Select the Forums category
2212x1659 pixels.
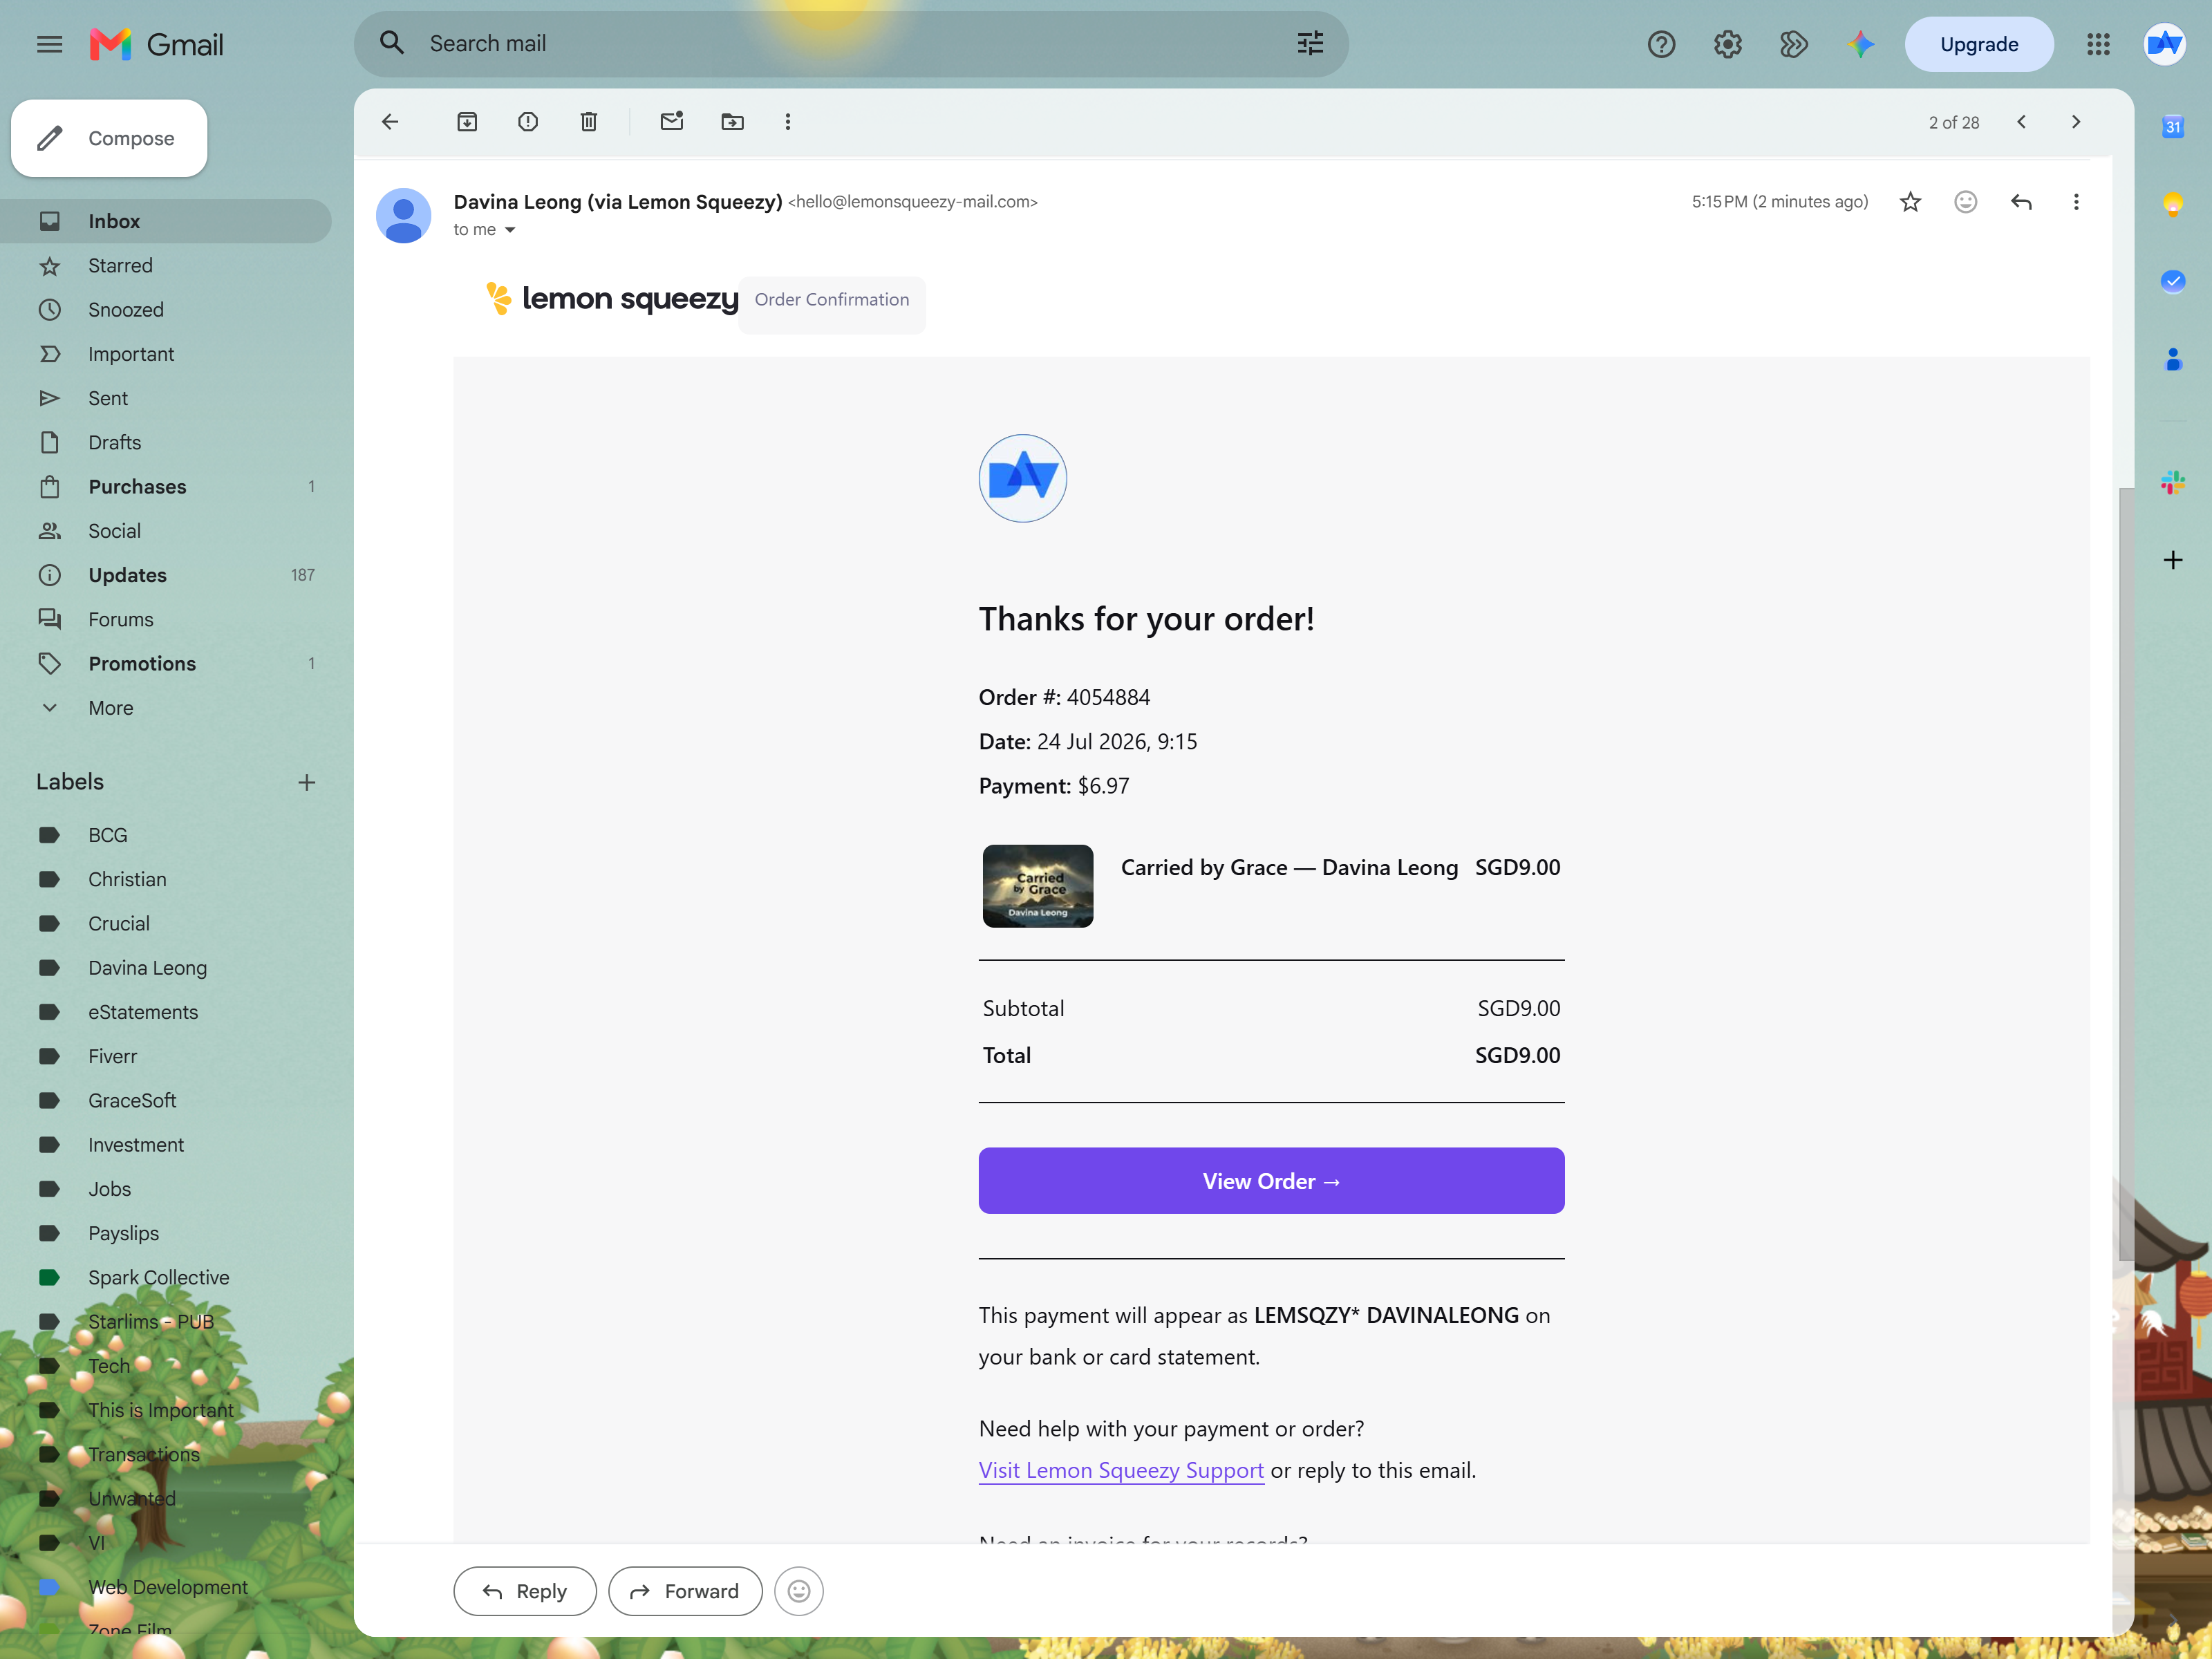pyautogui.click(x=166, y=619)
